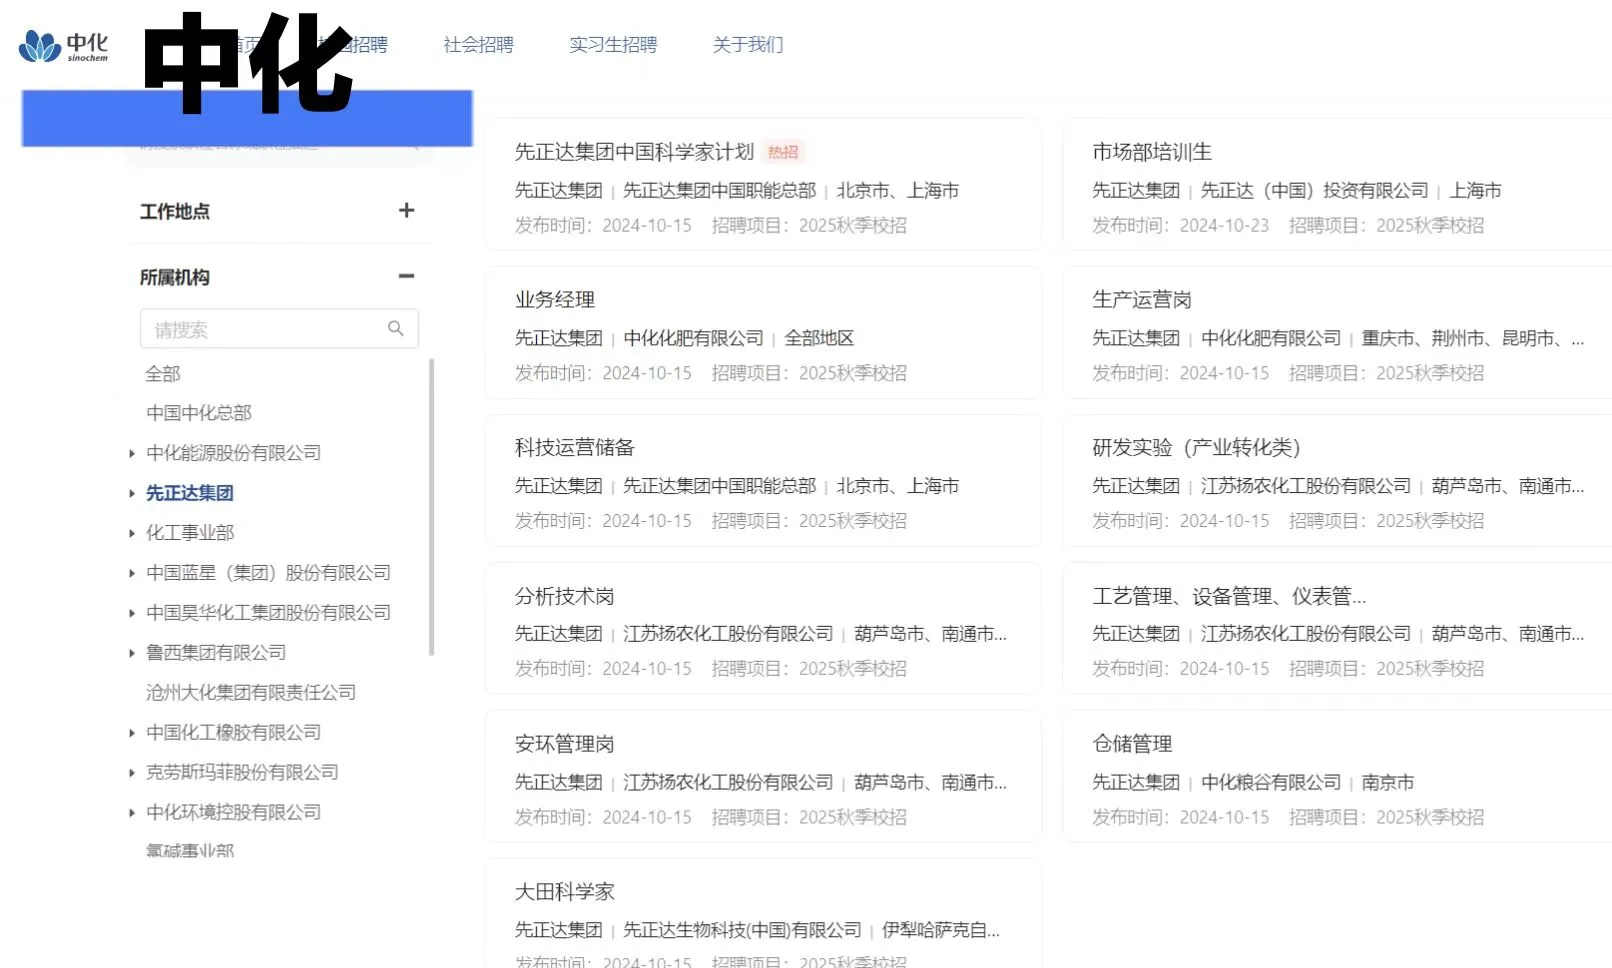Open the 大田科学家 job posting
Screen dimensions: 1612x968
click(x=565, y=891)
